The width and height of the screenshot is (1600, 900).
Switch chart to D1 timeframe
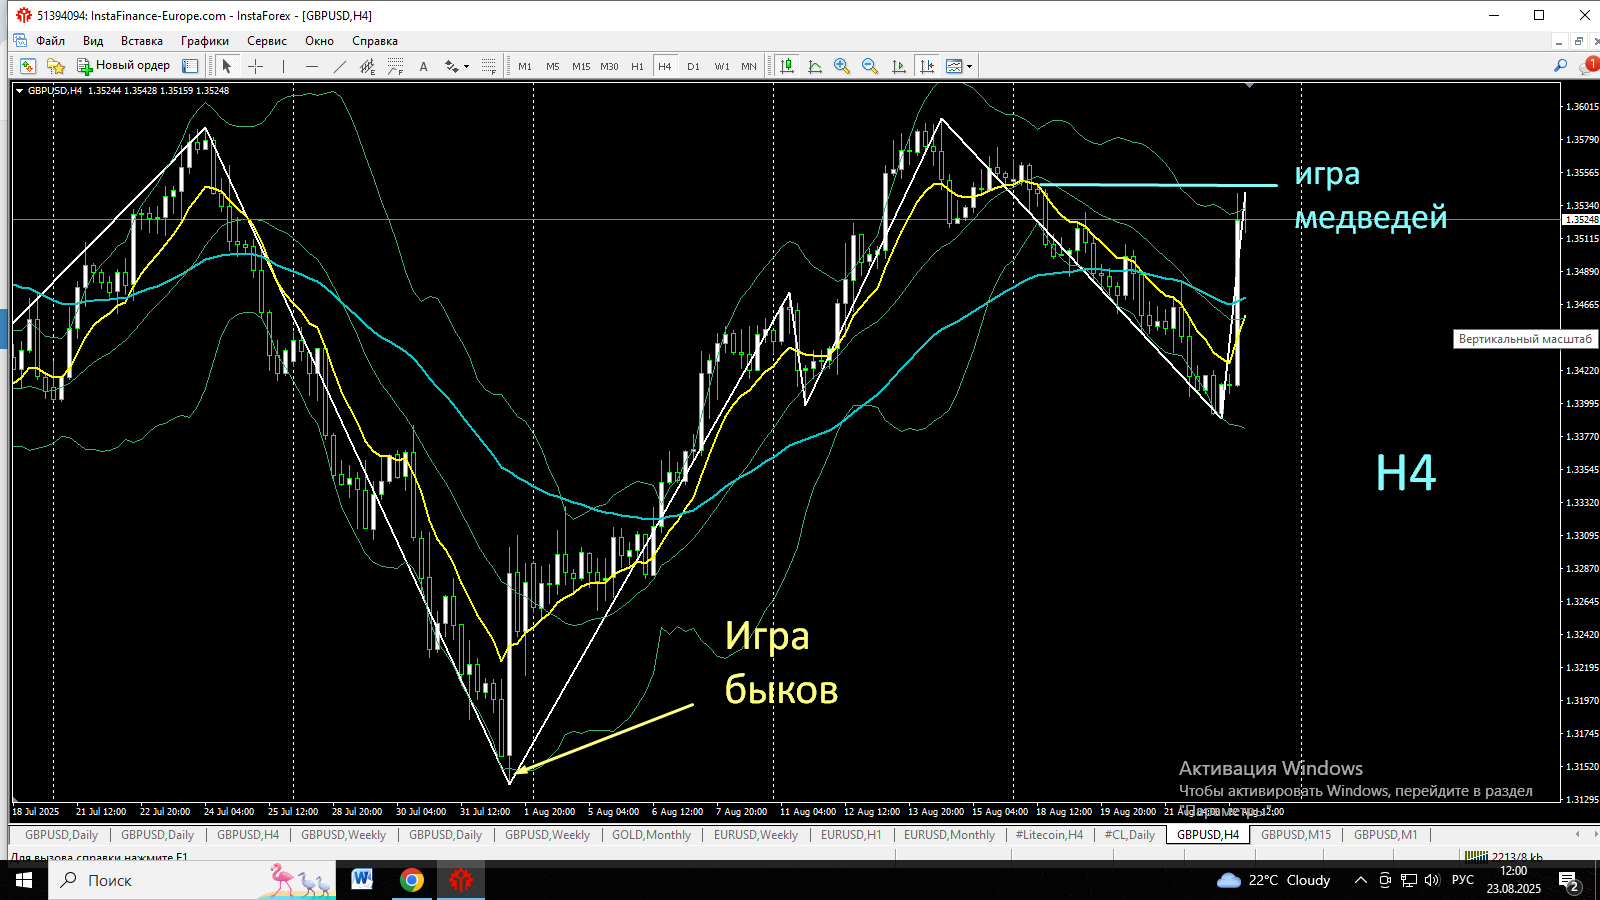[x=693, y=66]
